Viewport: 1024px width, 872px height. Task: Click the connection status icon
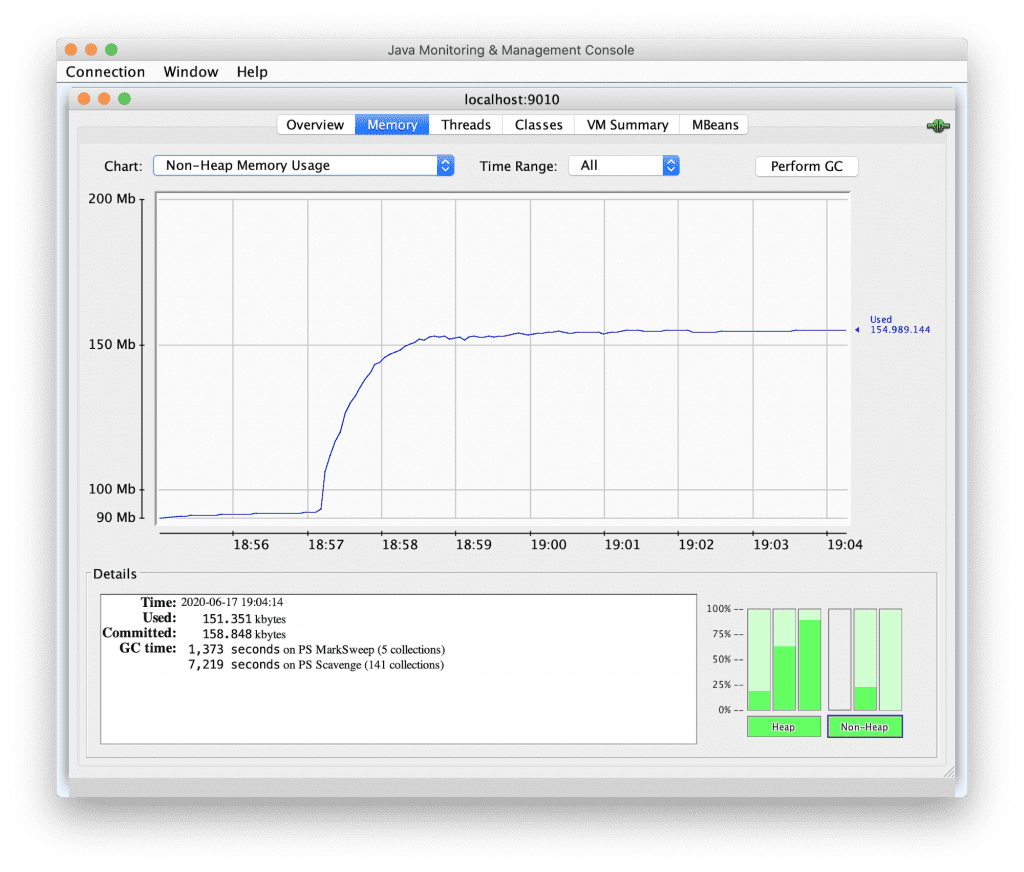tap(938, 126)
